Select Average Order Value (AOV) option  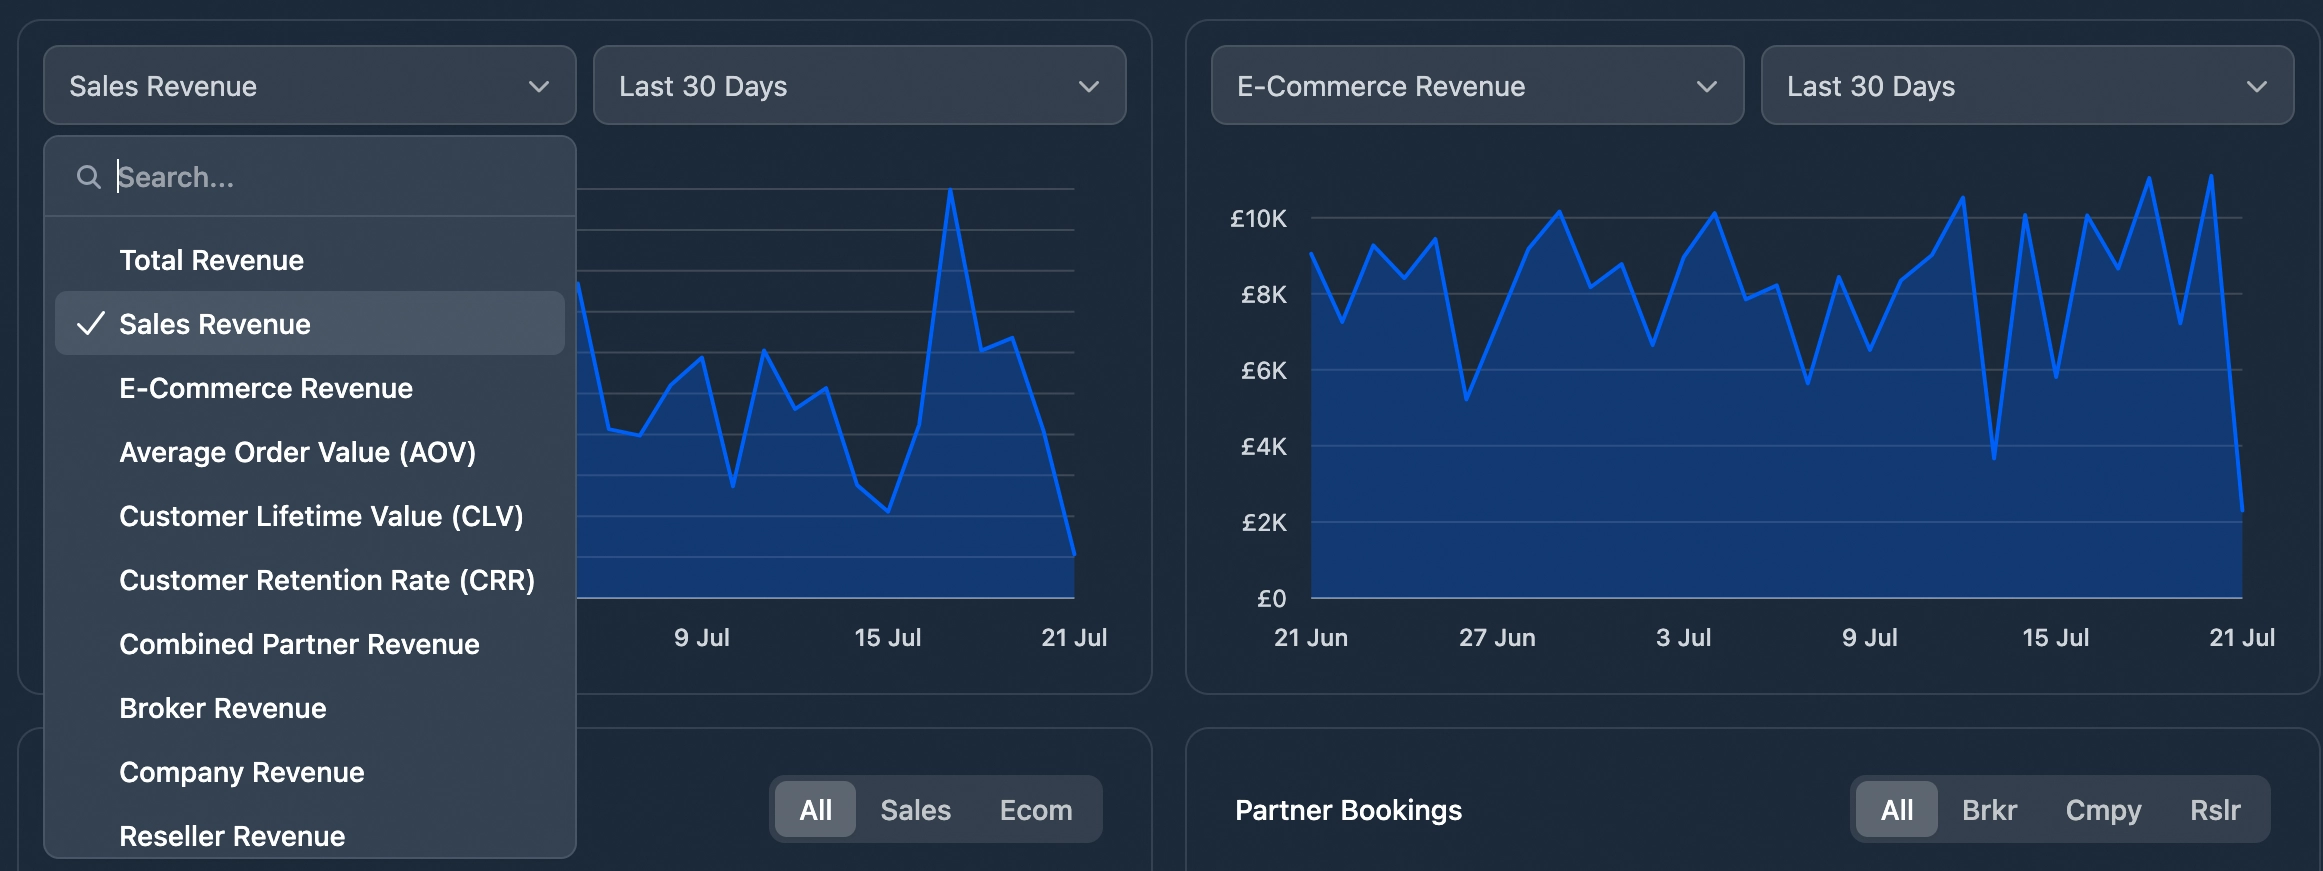[x=297, y=452]
